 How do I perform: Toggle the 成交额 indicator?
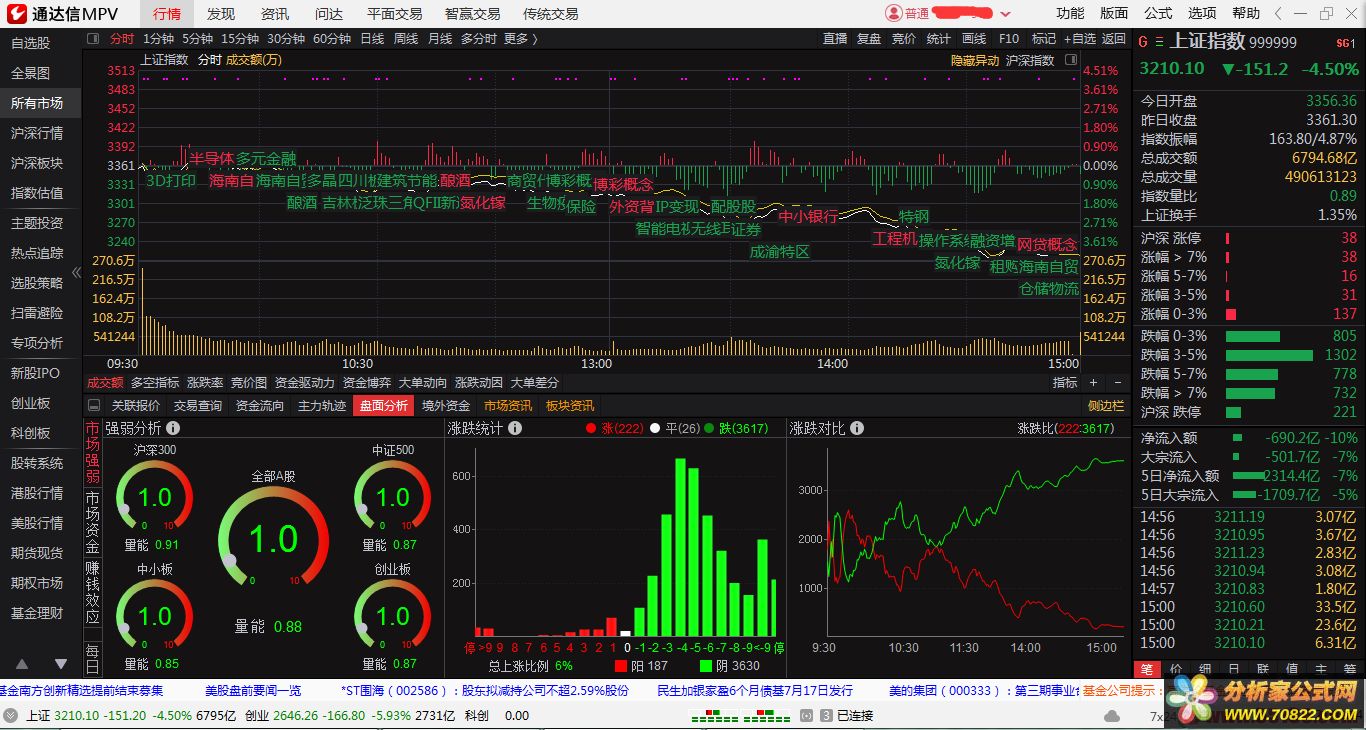point(105,382)
